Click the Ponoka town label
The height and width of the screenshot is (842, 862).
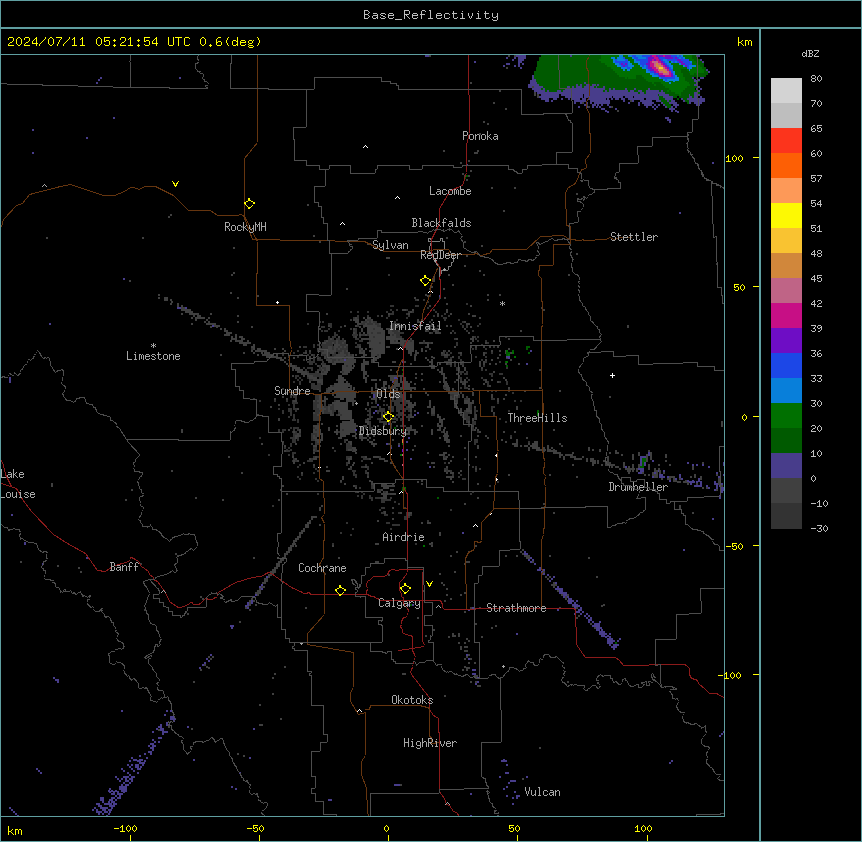click(x=480, y=136)
